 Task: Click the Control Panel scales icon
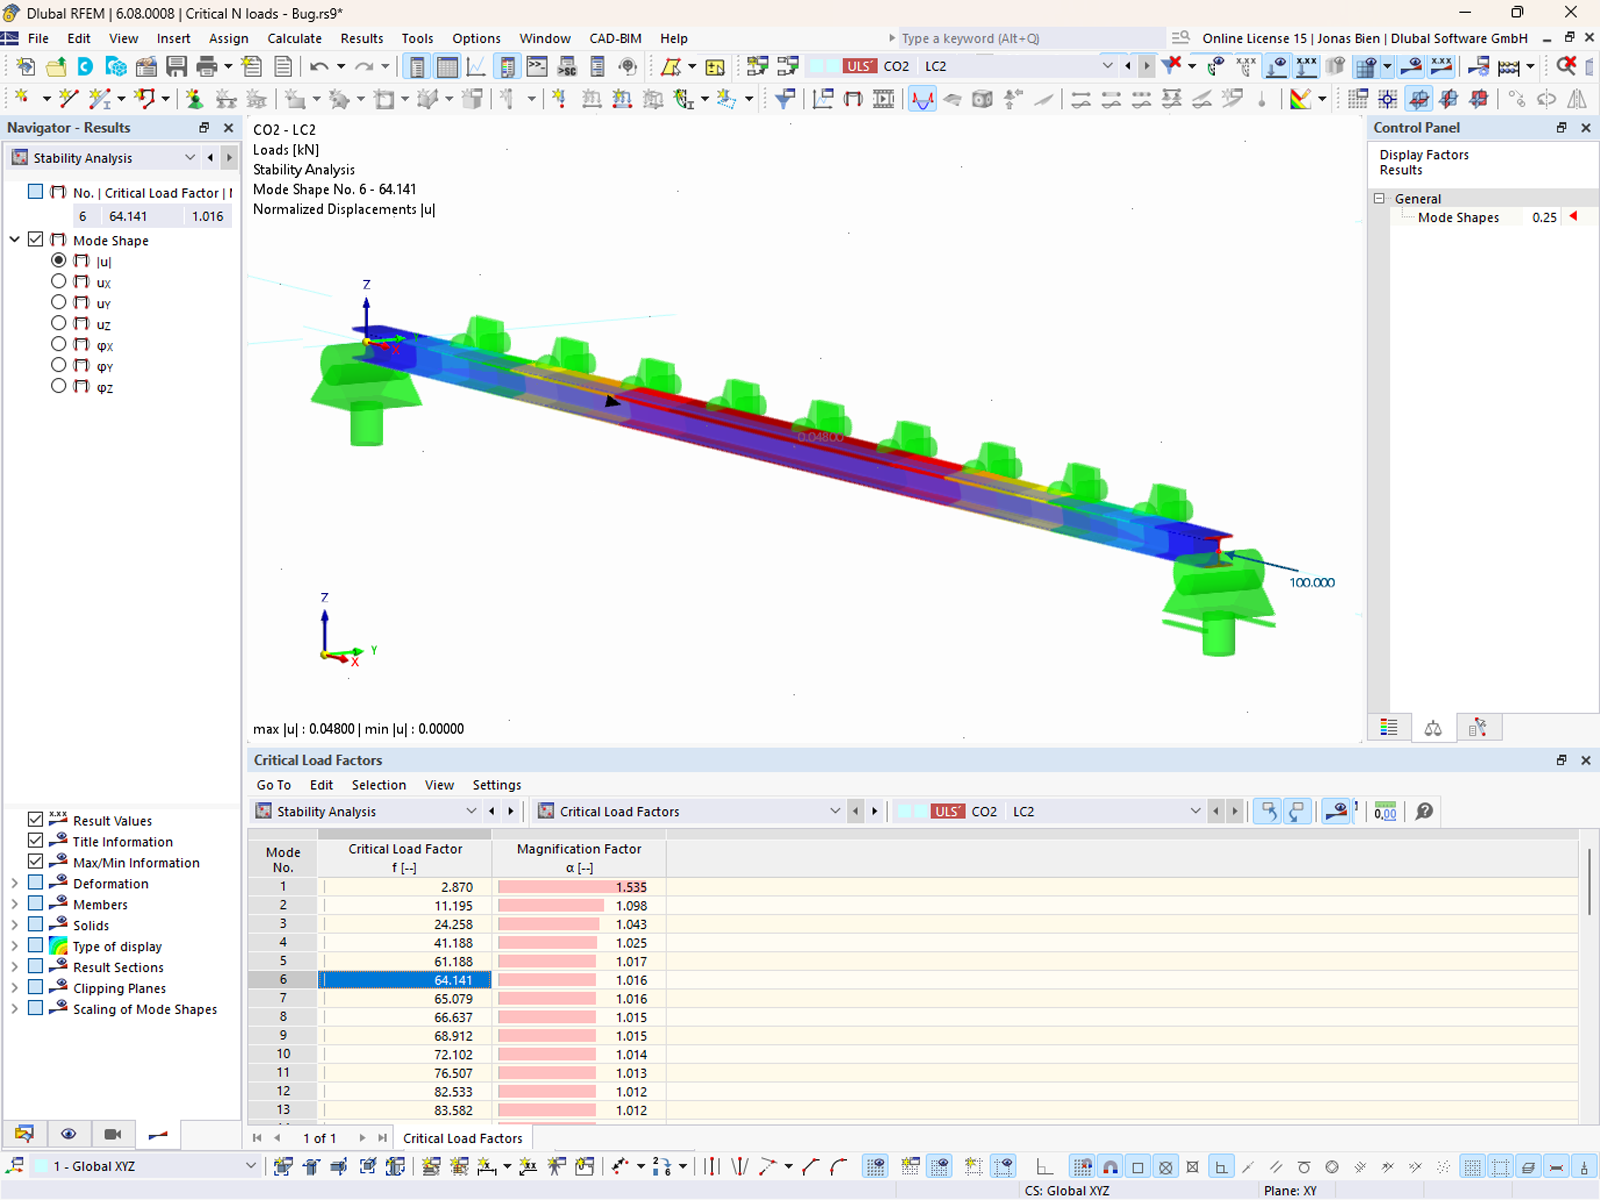click(x=1433, y=728)
